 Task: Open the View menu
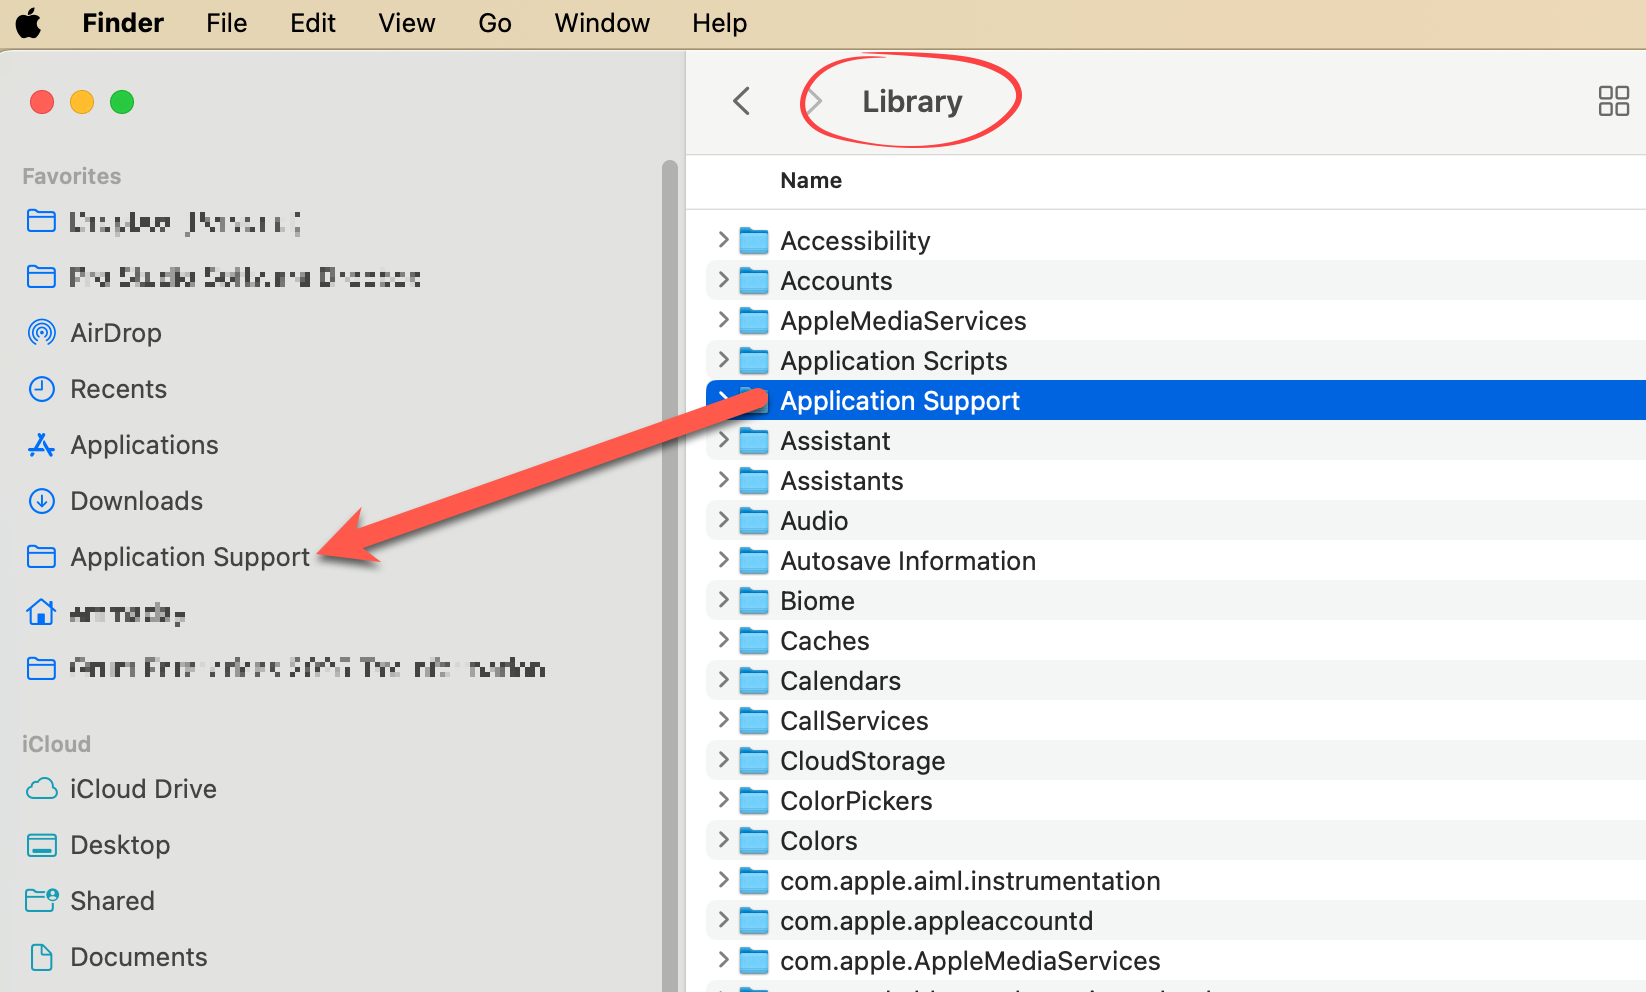click(x=406, y=23)
